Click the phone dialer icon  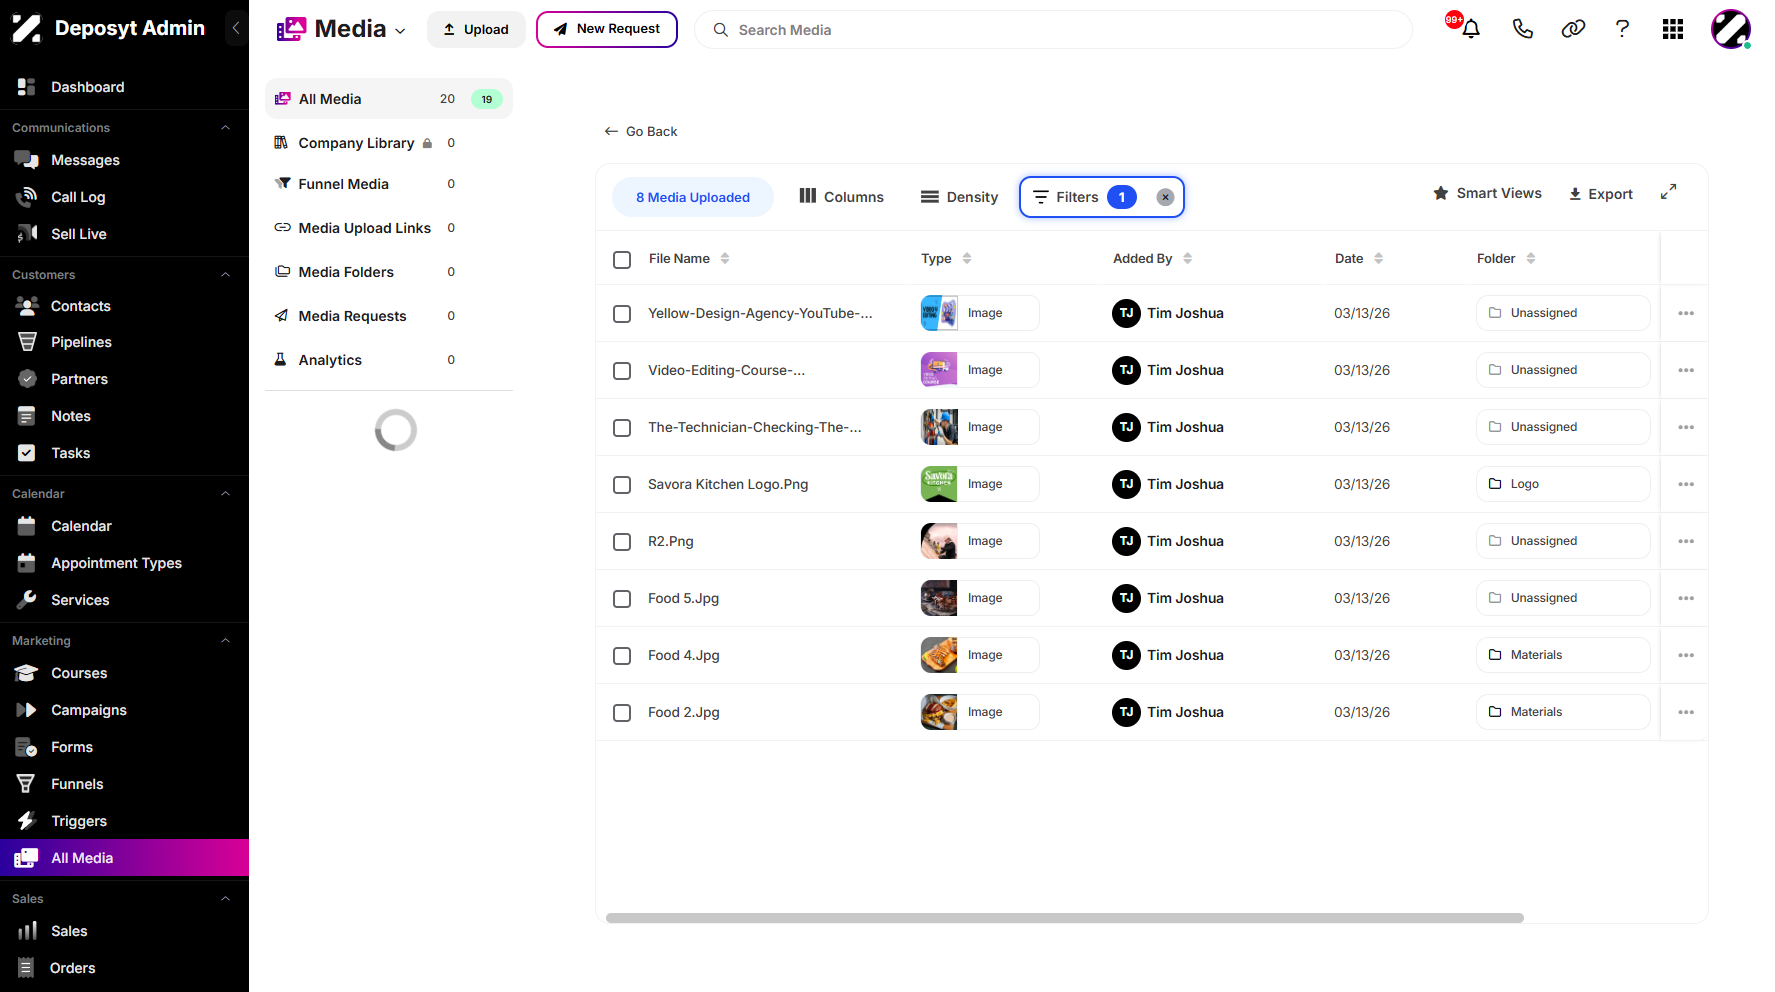pyautogui.click(x=1522, y=29)
